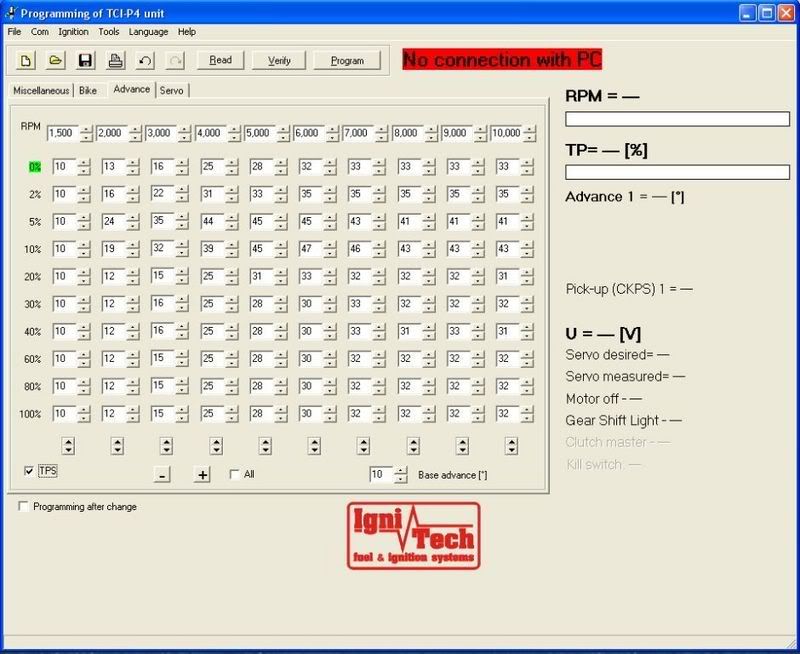Click advance cell at 40% and 9,000 RPM
This screenshot has width=800, height=654.
tap(459, 332)
